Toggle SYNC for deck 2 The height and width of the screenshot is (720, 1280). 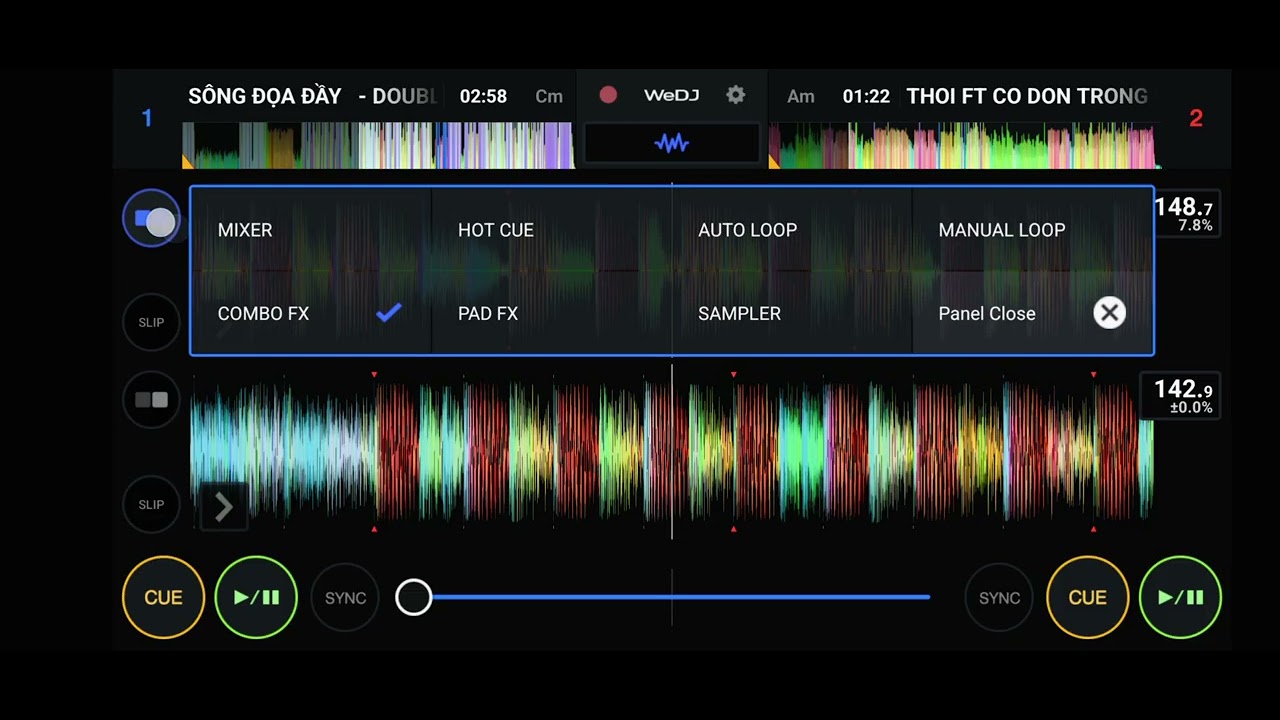(999, 598)
